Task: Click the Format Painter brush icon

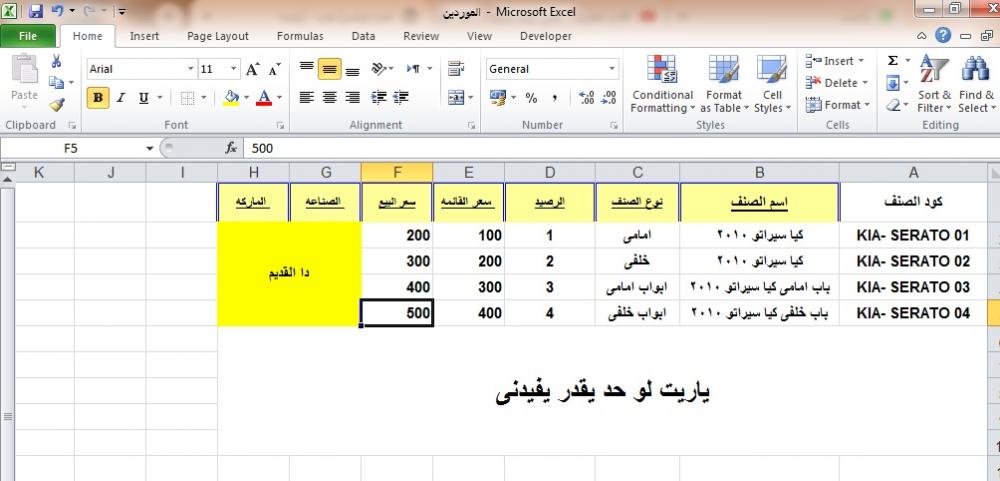Action: 57,105
